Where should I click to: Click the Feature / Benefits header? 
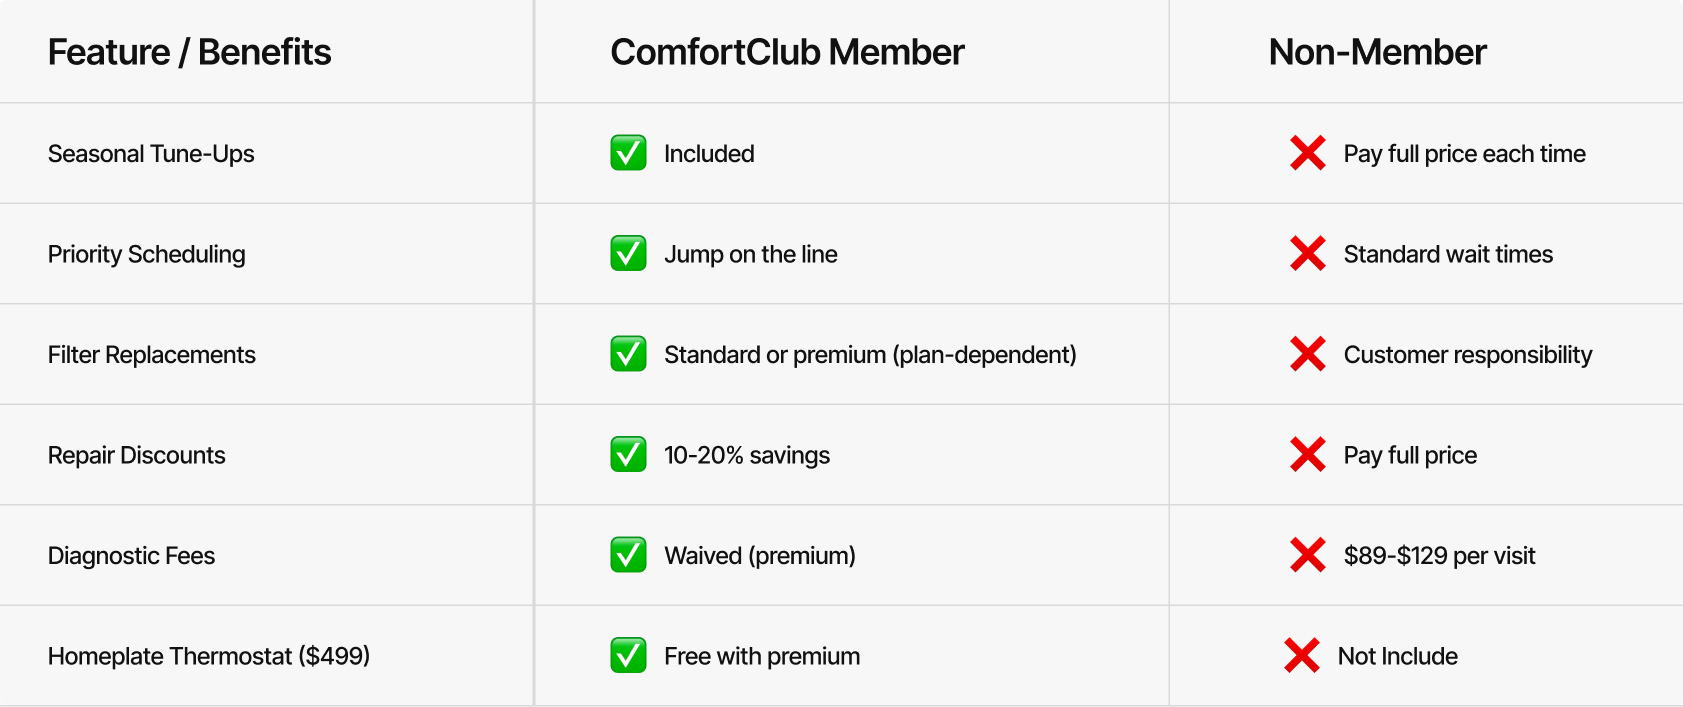point(189,52)
